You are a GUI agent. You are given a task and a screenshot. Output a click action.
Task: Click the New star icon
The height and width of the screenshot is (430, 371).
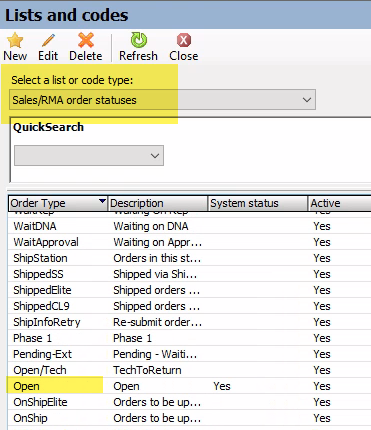point(15,41)
